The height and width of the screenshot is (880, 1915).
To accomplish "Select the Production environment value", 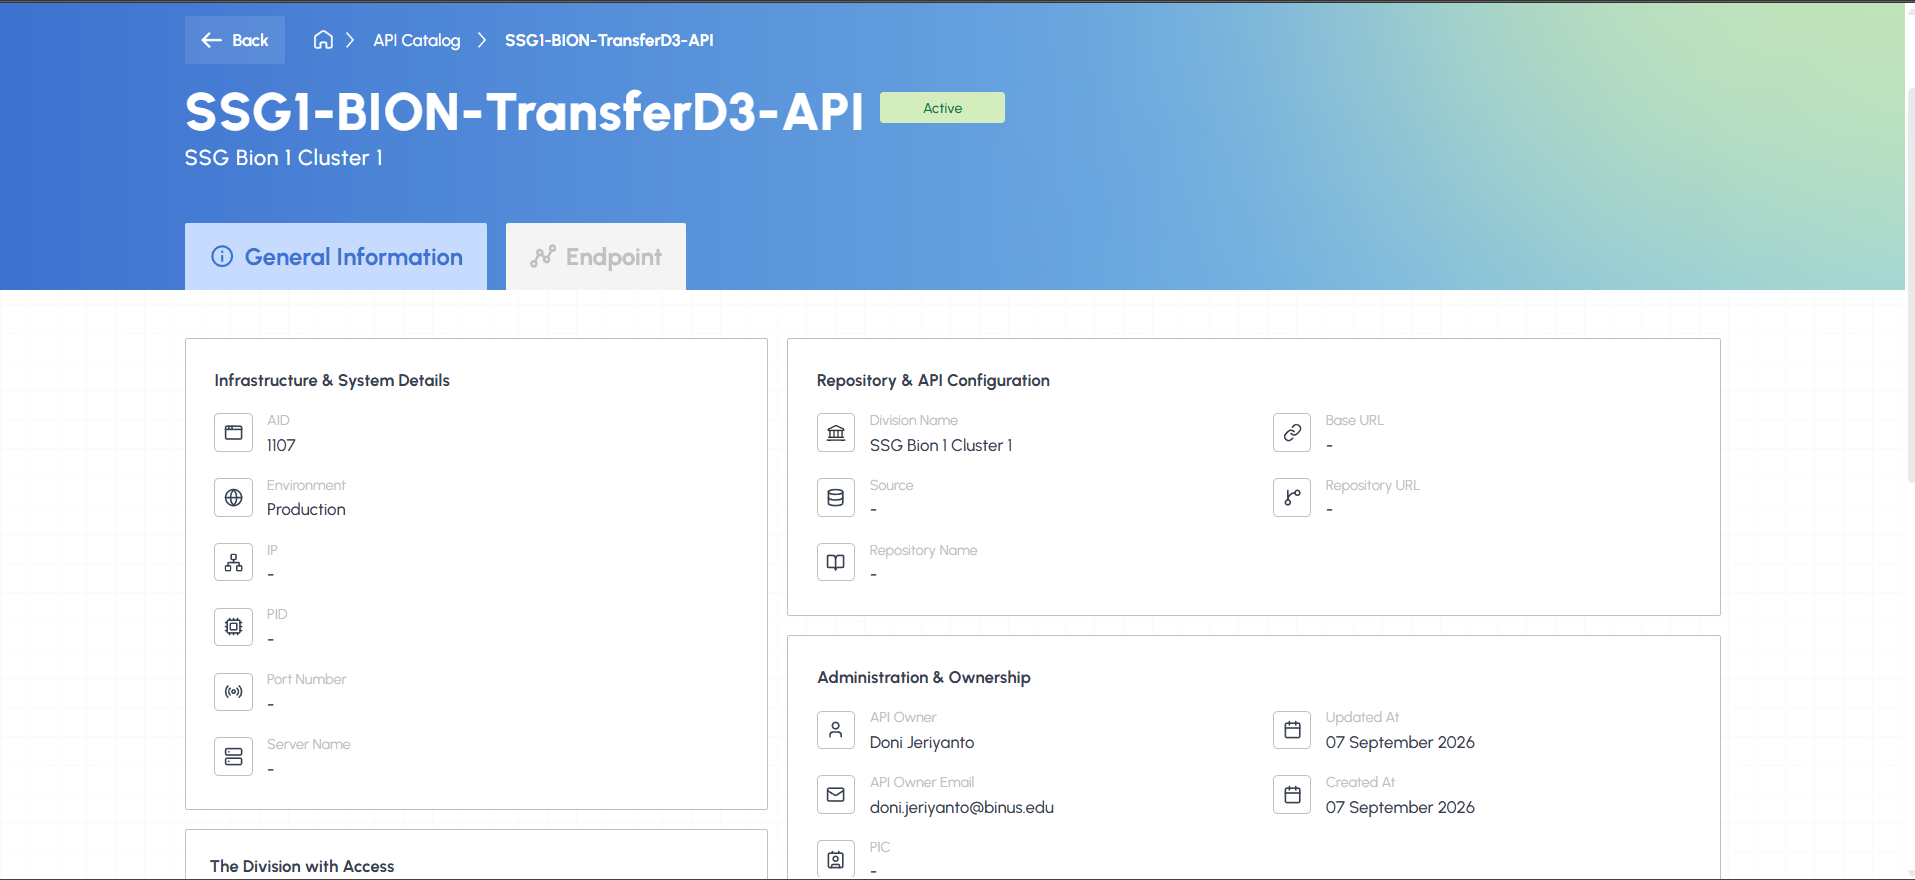I will [306, 509].
